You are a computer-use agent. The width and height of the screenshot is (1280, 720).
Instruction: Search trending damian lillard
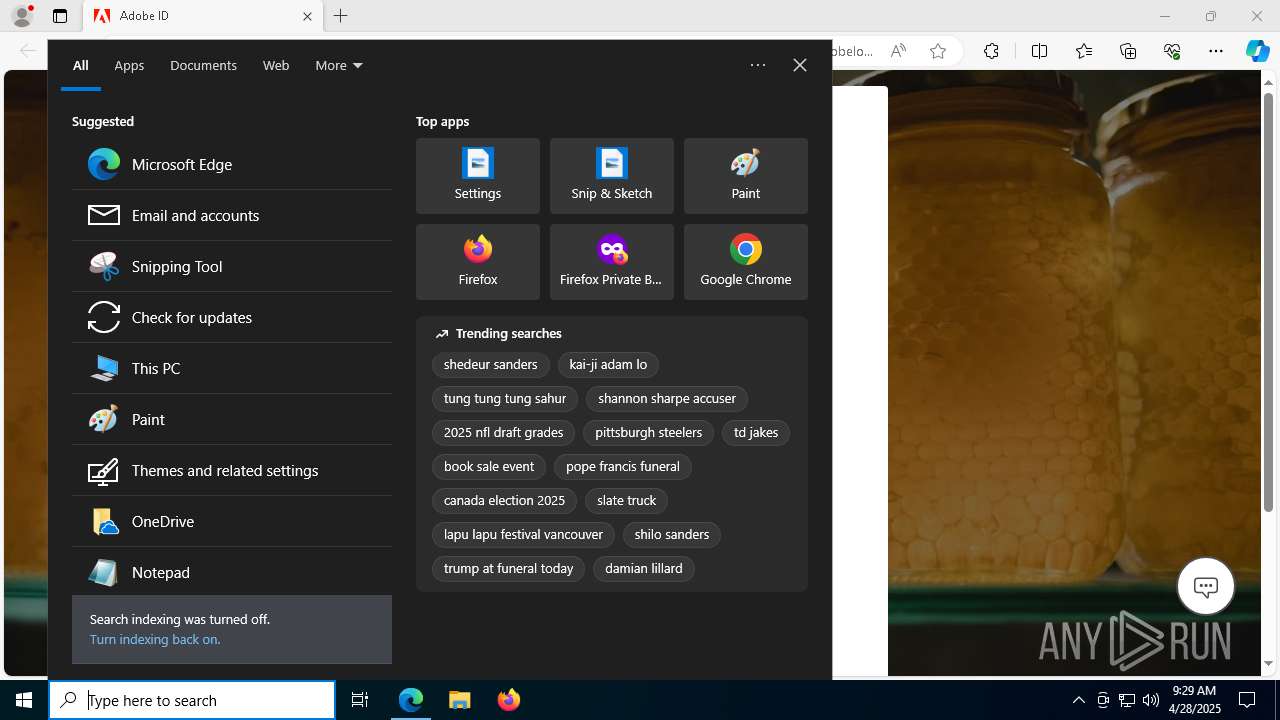tap(644, 569)
